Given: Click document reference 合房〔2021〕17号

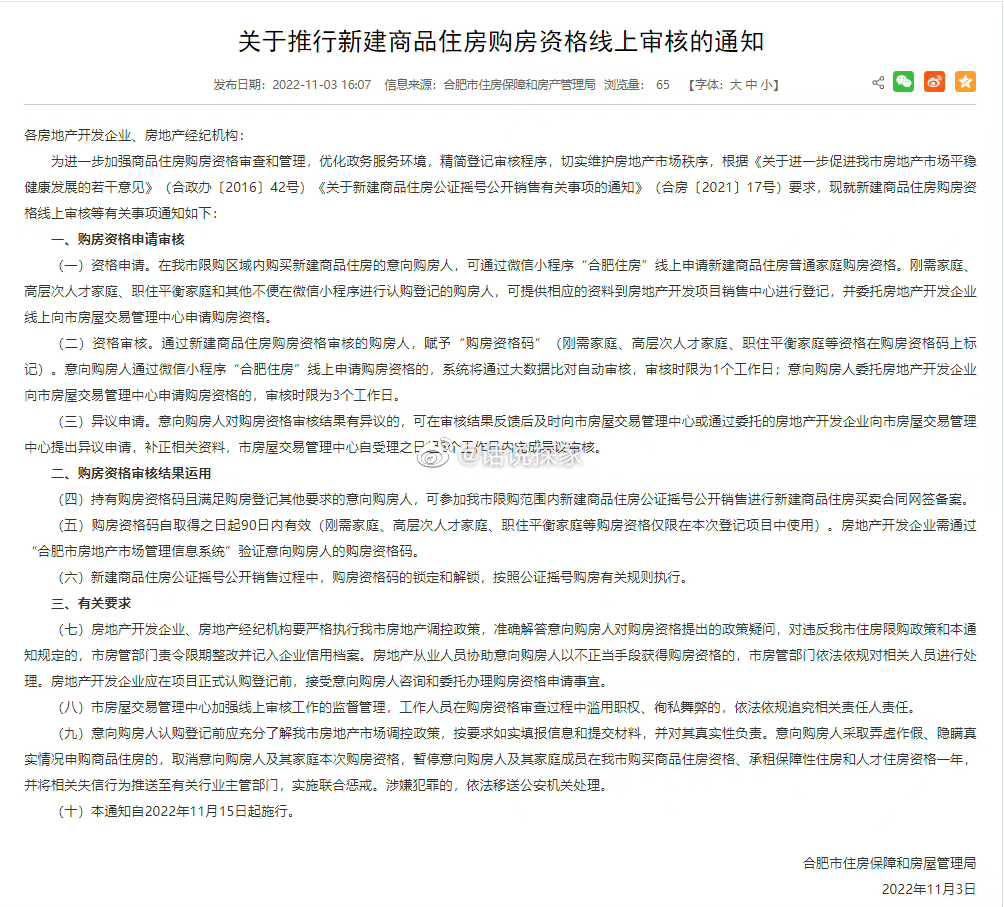Looking at the screenshot, I should click(719, 188).
